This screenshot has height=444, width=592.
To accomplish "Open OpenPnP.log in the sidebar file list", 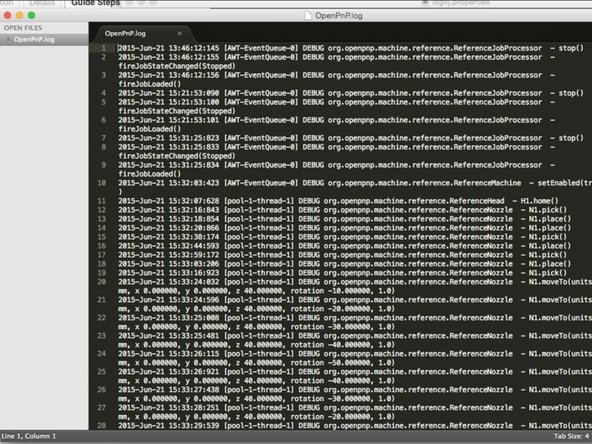I will click(x=34, y=39).
